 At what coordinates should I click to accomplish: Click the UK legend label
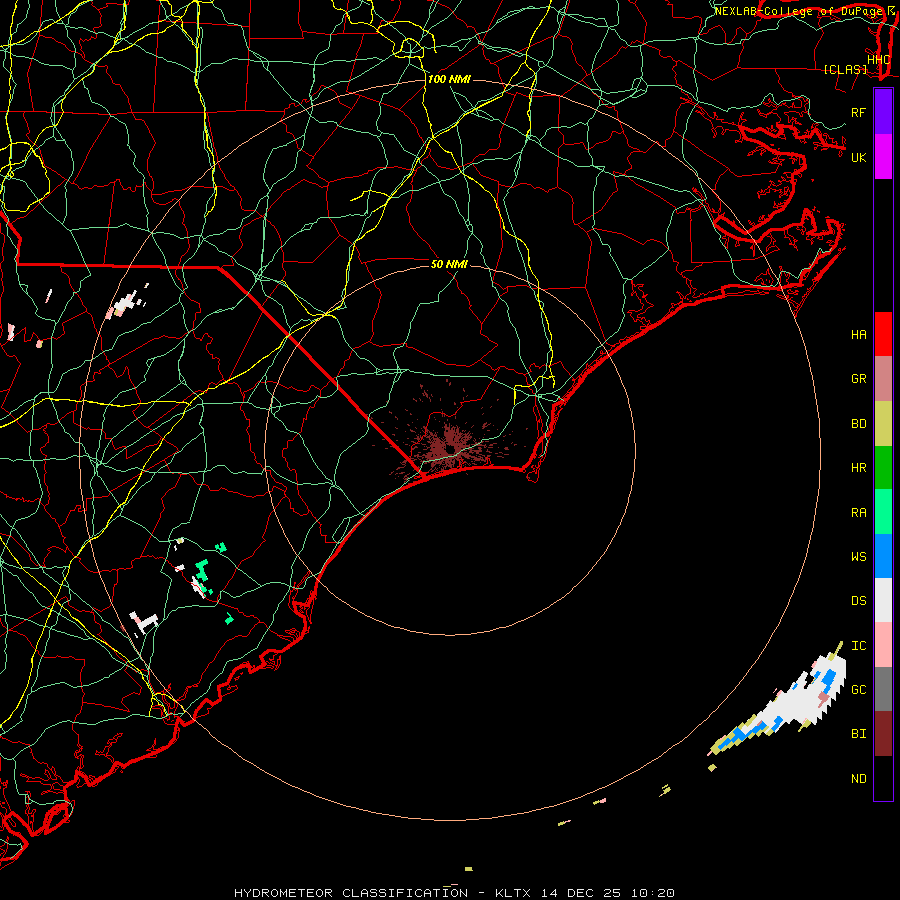[x=858, y=157]
